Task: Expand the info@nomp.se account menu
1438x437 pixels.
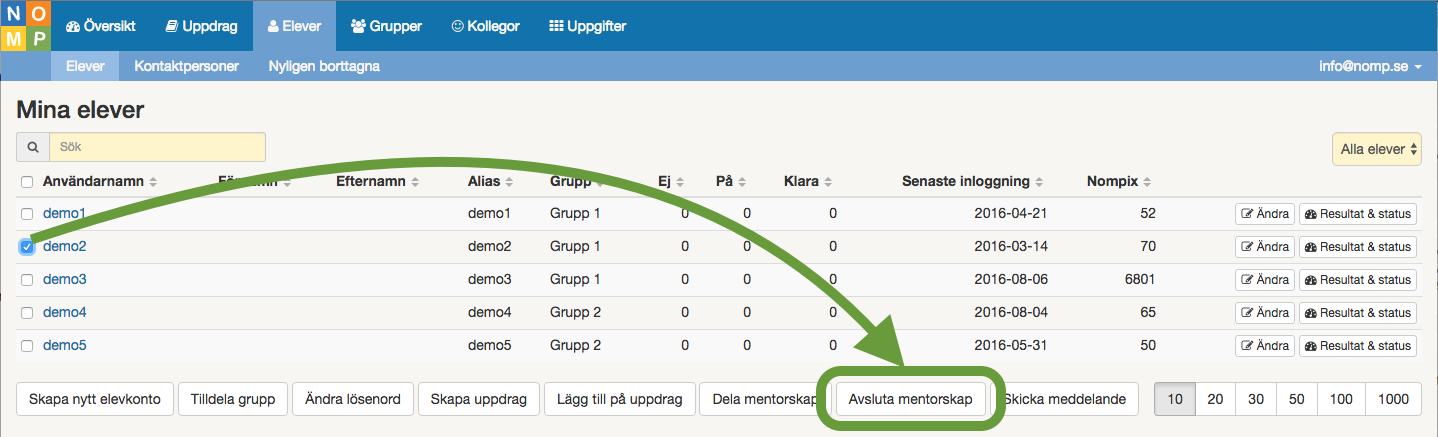Action: (1369, 67)
